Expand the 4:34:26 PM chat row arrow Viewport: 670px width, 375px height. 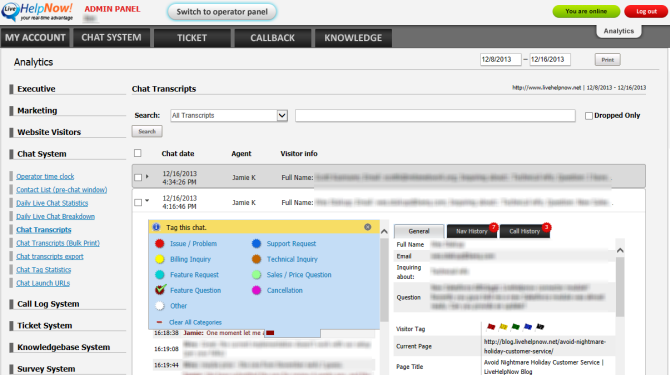(x=147, y=176)
